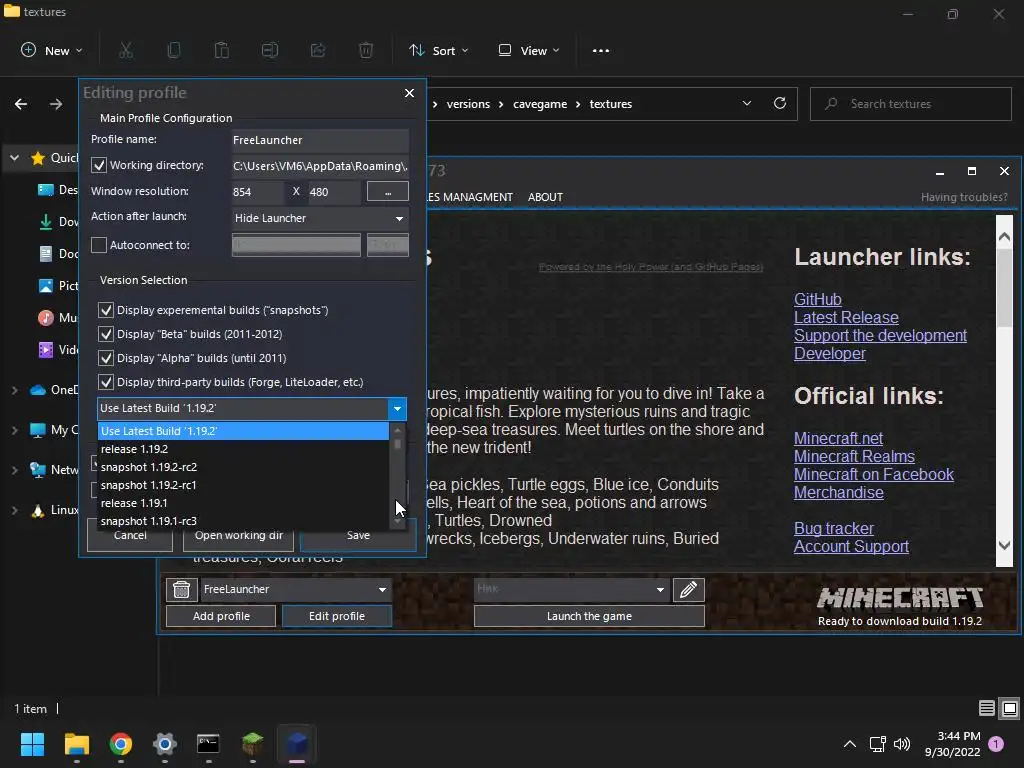Click the Search textures box
Screen dimensions: 1024x768
click(x=910, y=104)
